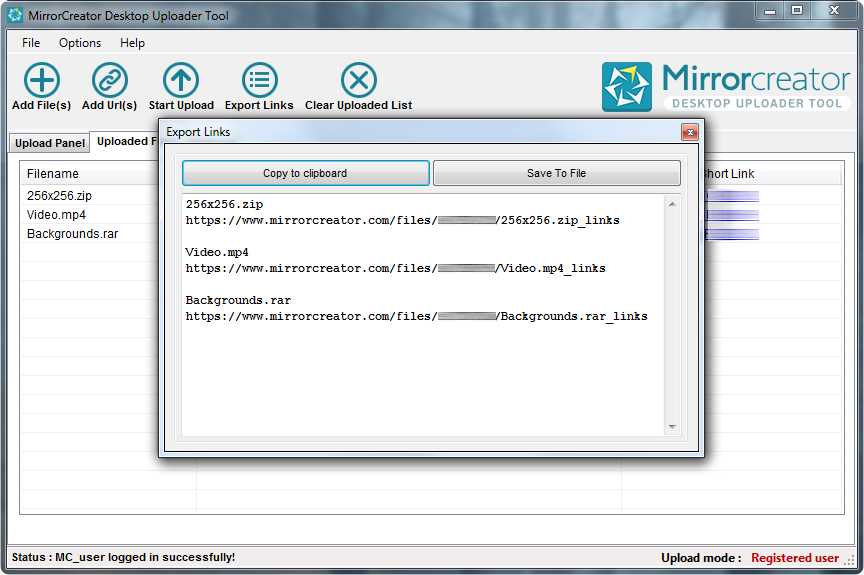
Task: Click the Export Links list icon
Action: [x=260, y=80]
